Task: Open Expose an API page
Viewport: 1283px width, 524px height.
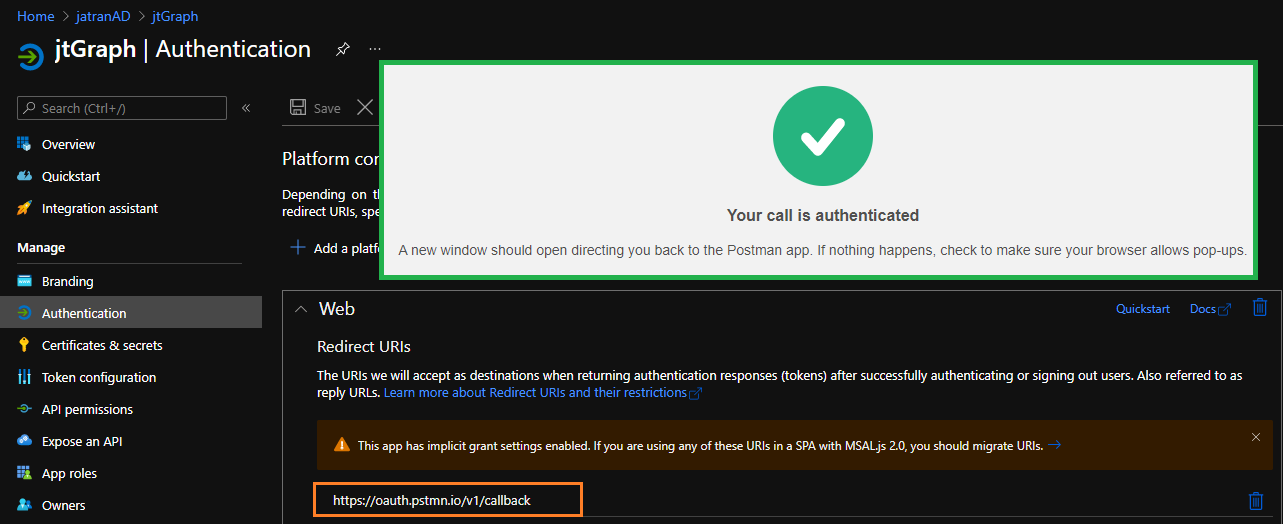Action: click(82, 441)
